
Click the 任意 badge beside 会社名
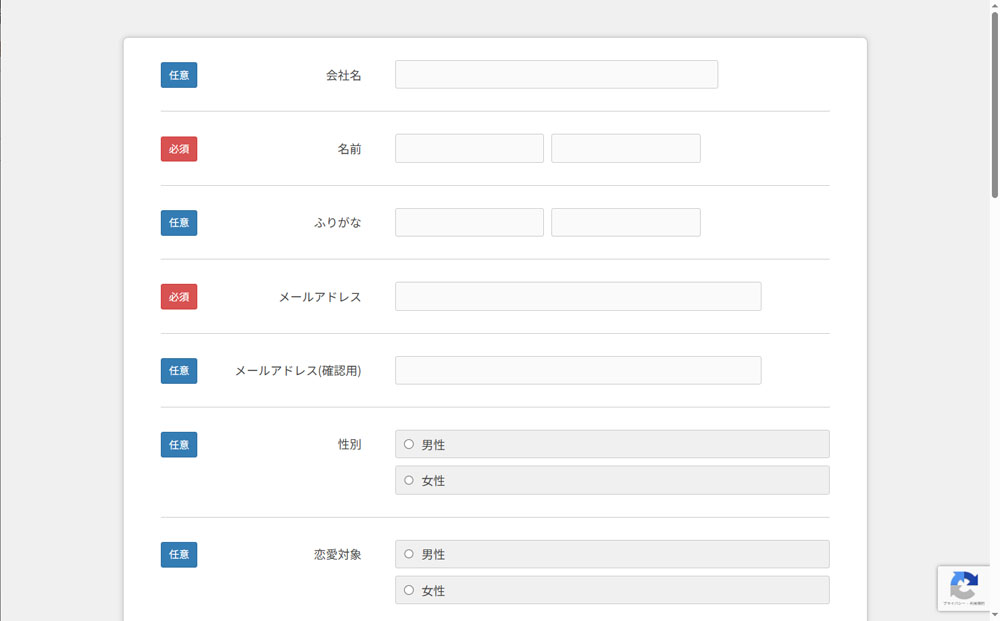179,75
